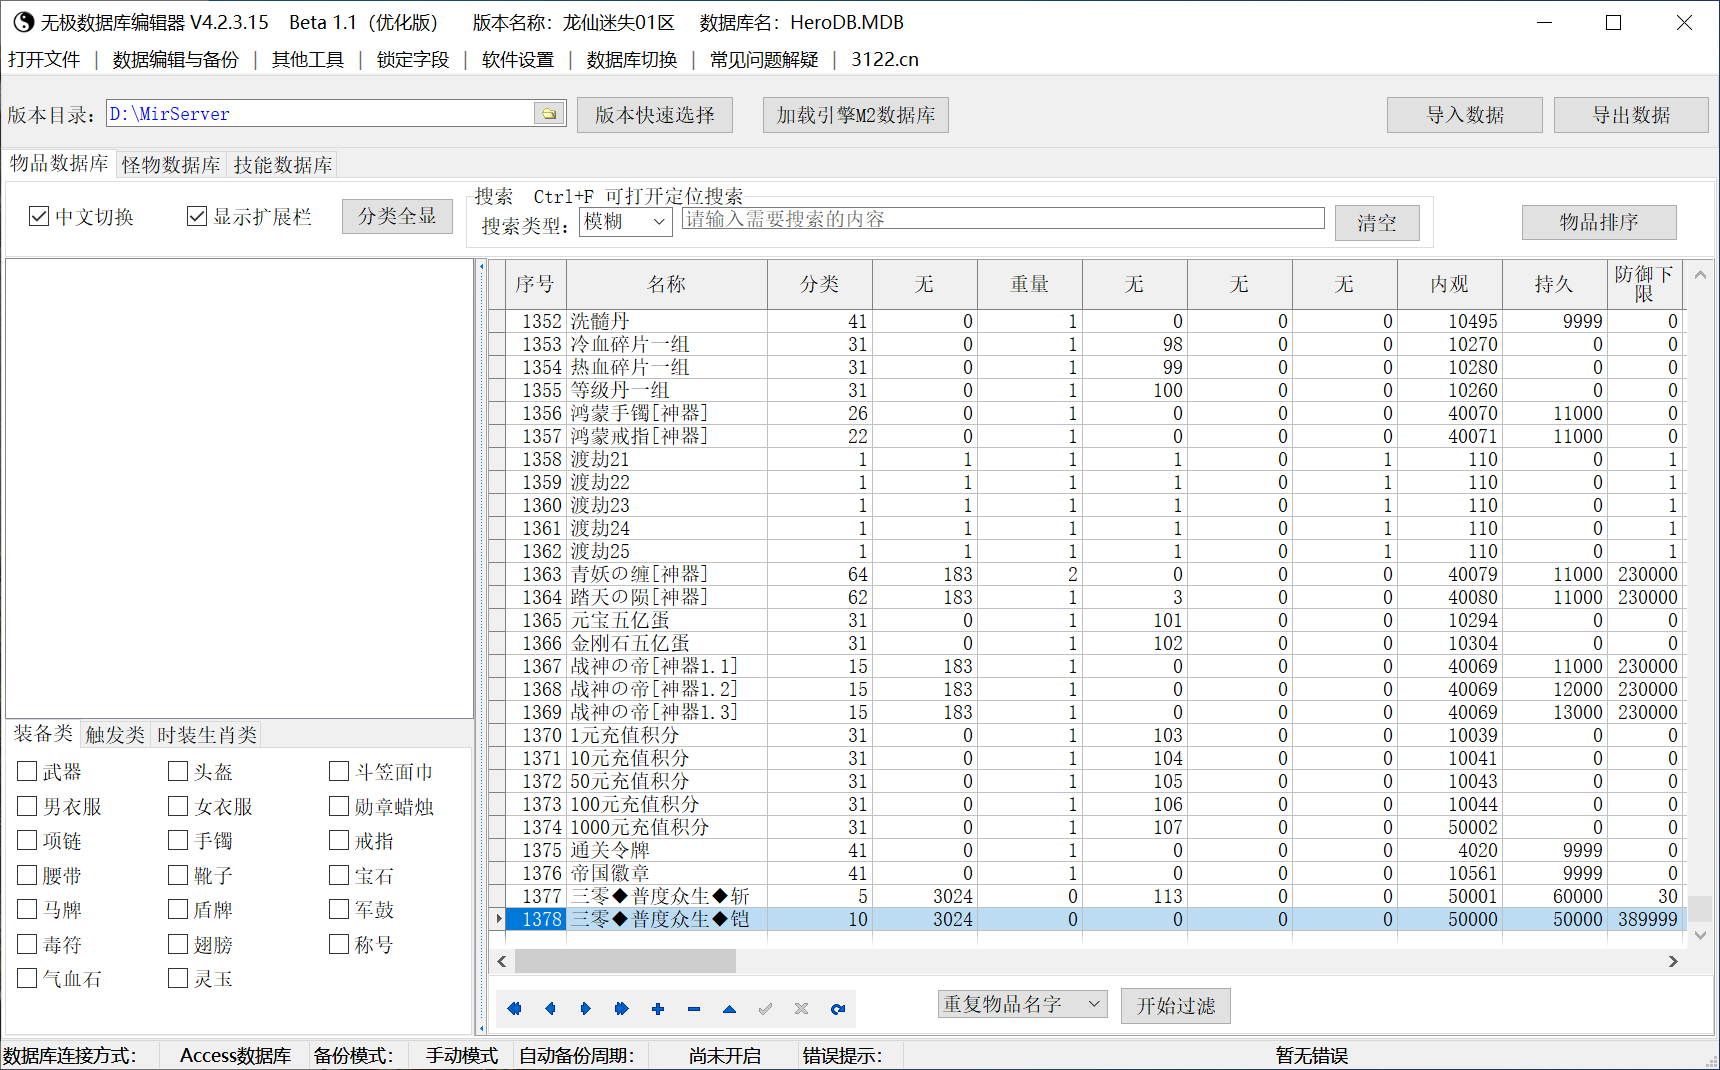Click the post edit checkmark icon
Viewport: 1720px width, 1070px height.
point(766,1009)
